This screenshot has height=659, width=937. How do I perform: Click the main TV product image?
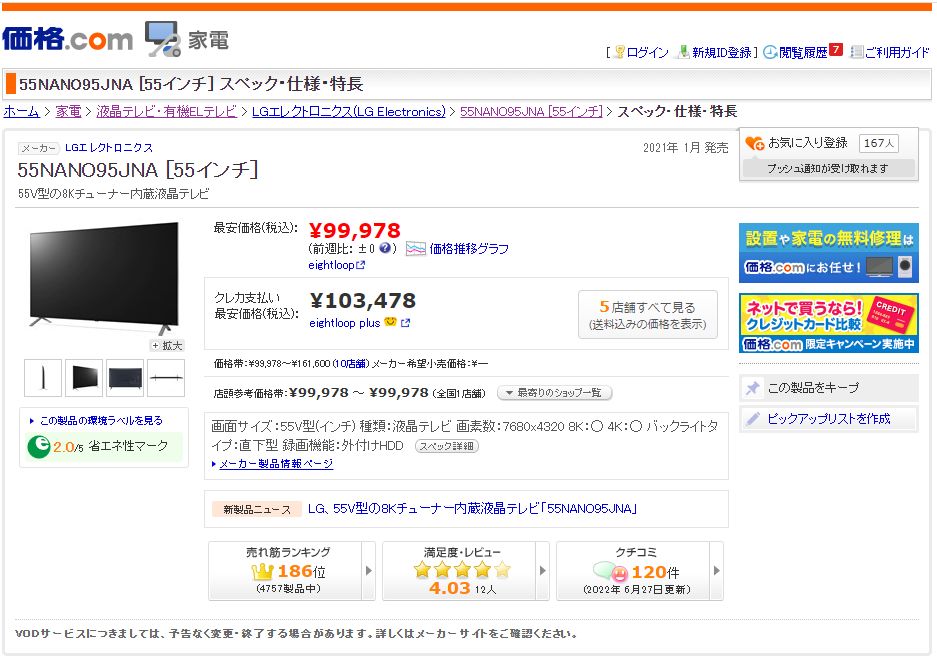click(x=105, y=277)
